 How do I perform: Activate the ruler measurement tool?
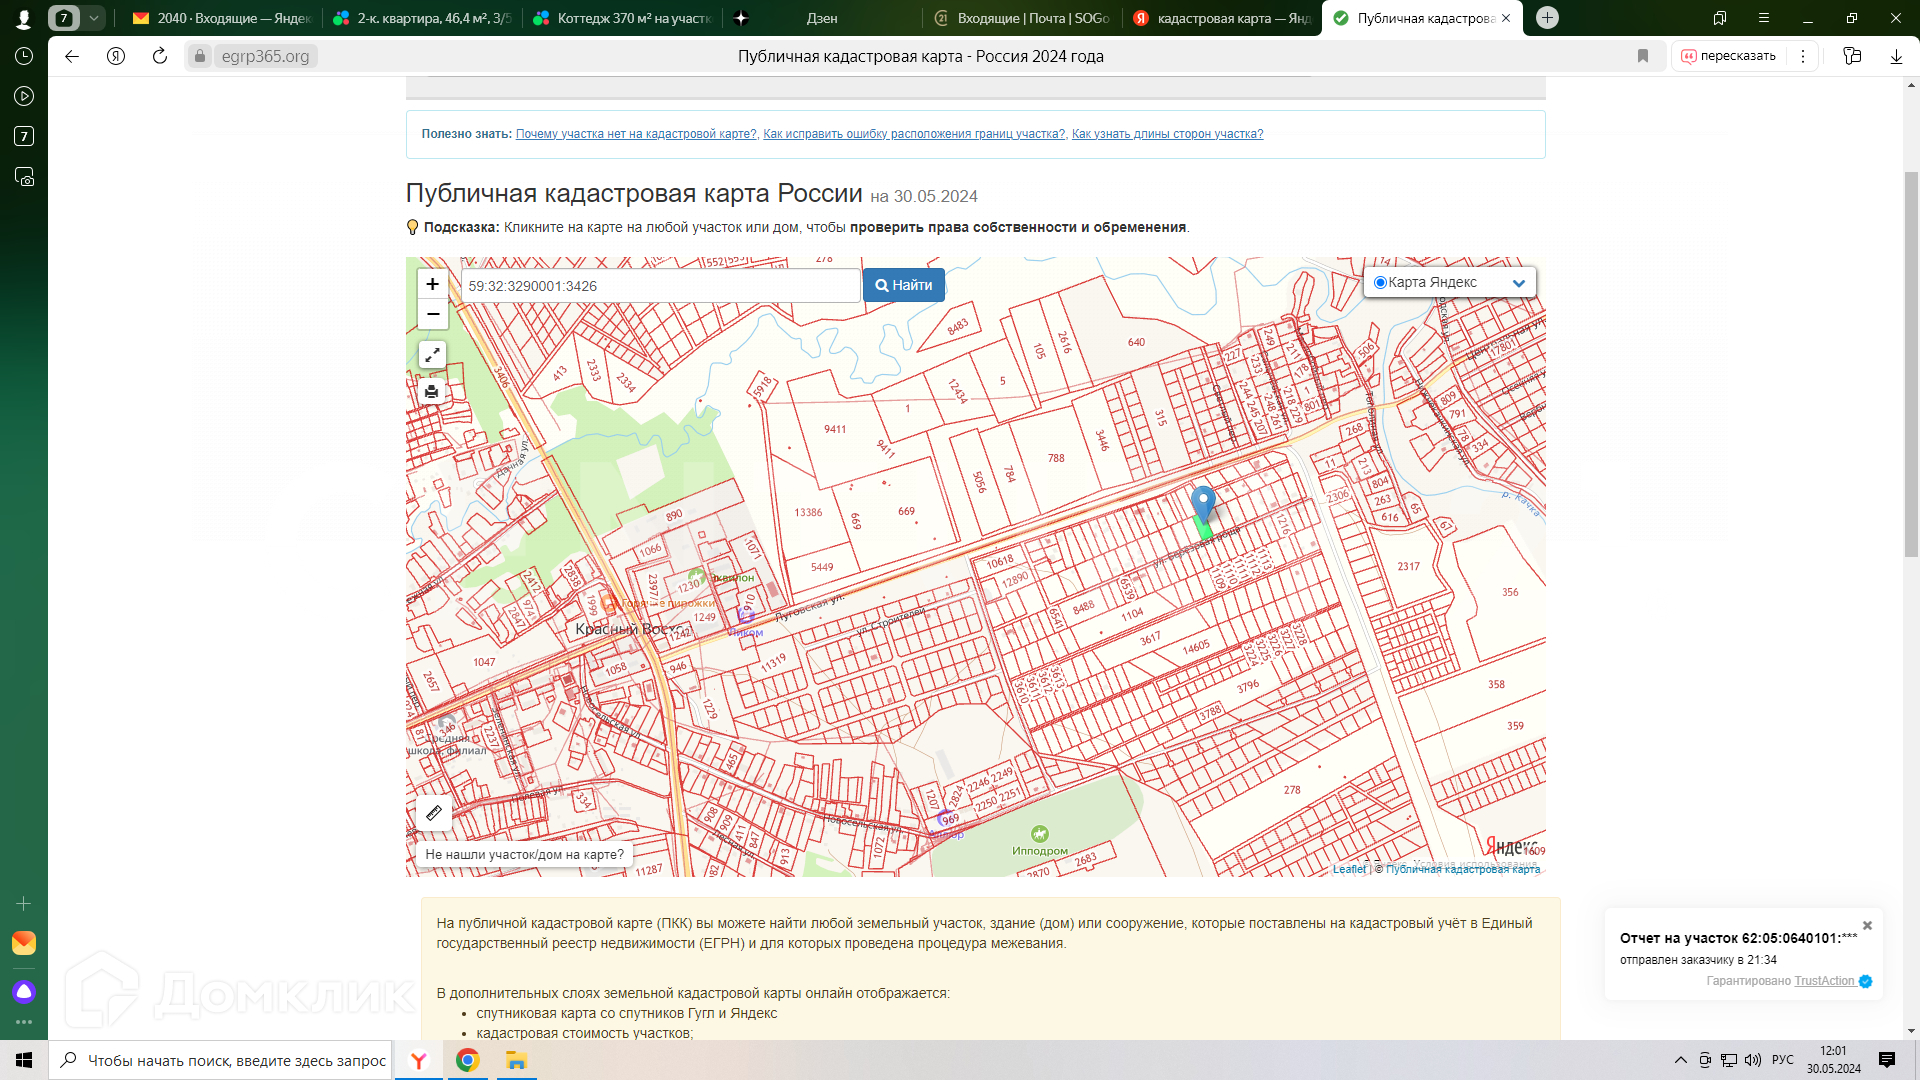(x=434, y=813)
